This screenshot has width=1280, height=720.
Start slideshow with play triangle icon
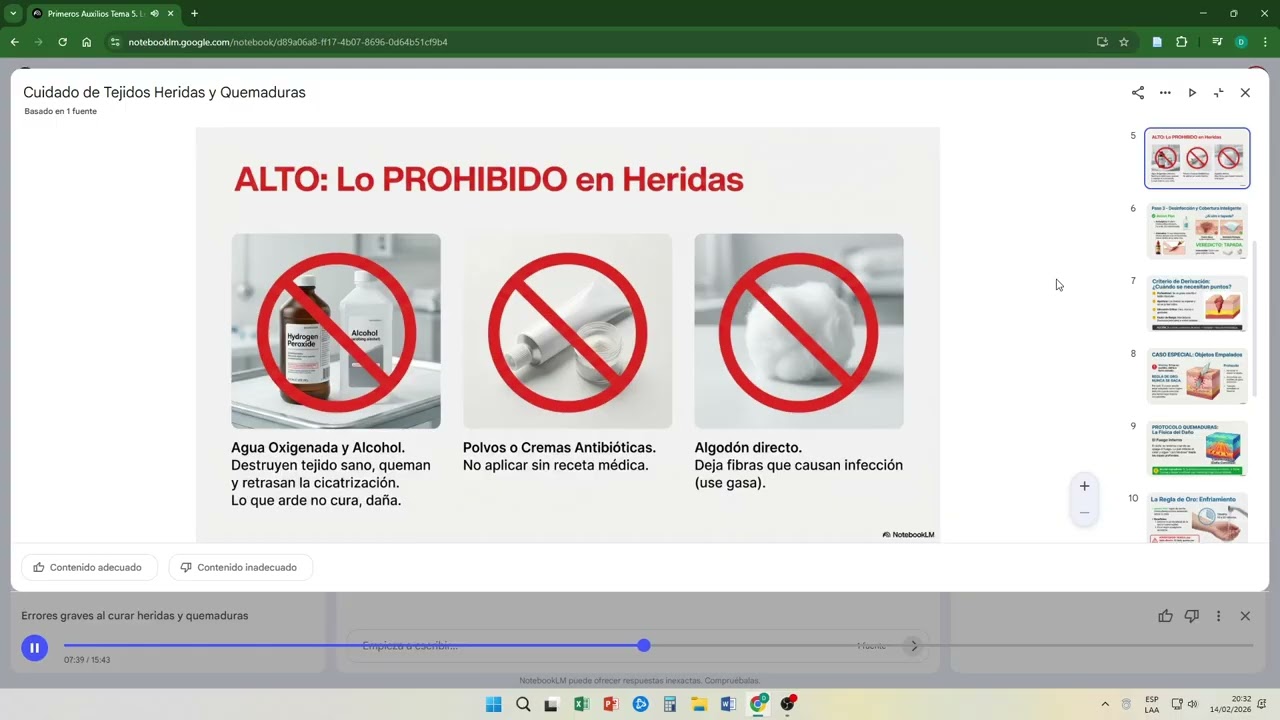click(x=1192, y=92)
